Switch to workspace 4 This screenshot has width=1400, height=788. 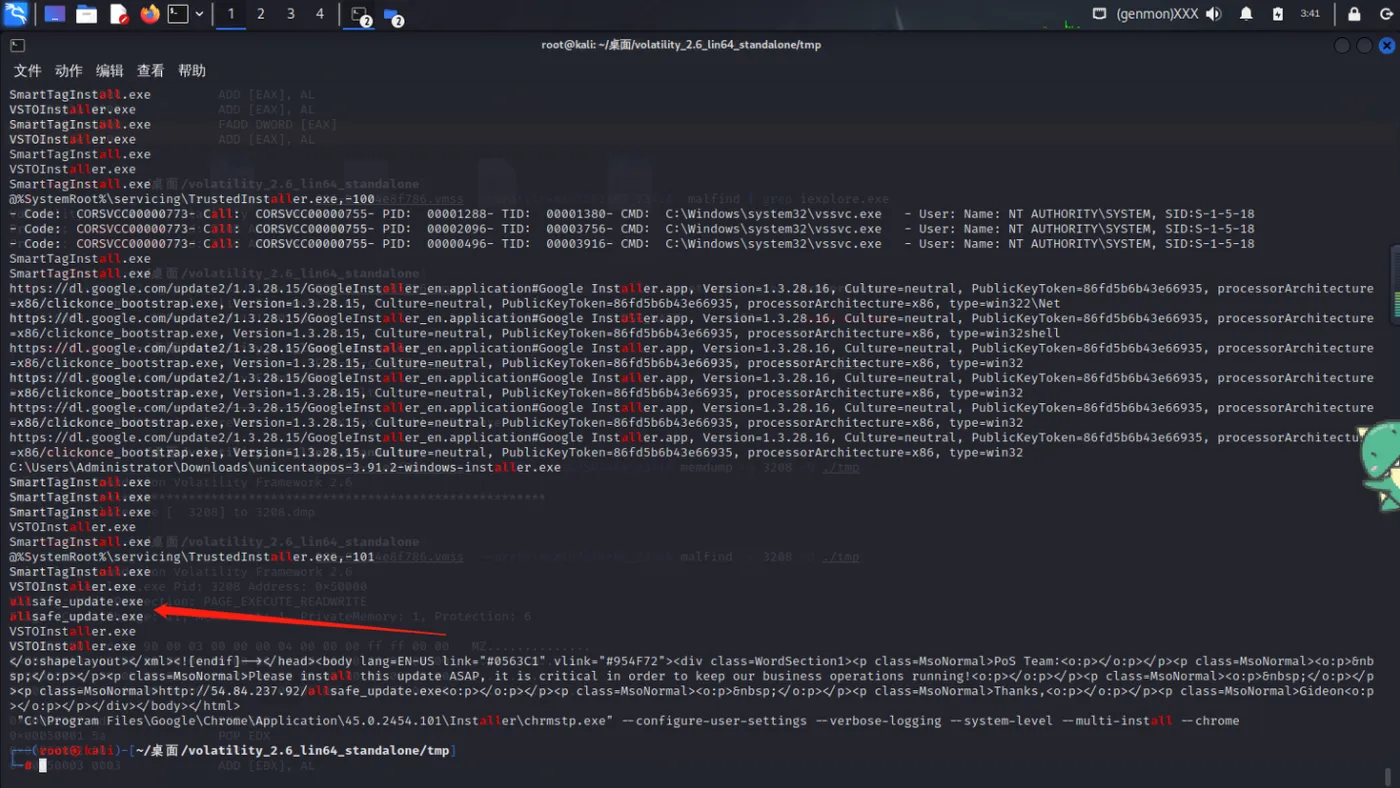(x=320, y=14)
